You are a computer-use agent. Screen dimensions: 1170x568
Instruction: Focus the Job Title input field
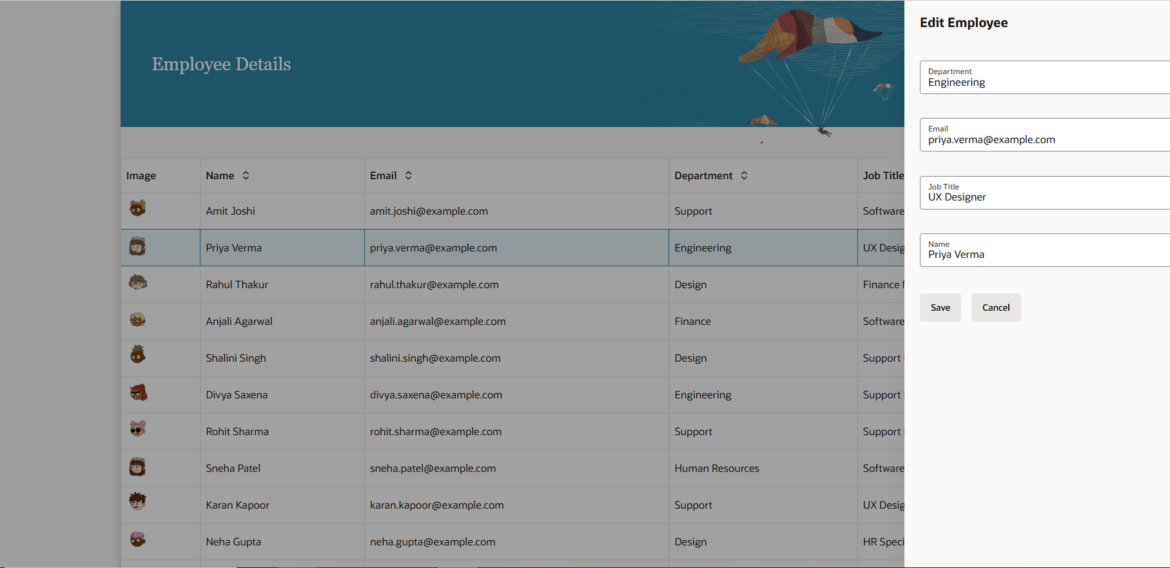(x=1045, y=193)
